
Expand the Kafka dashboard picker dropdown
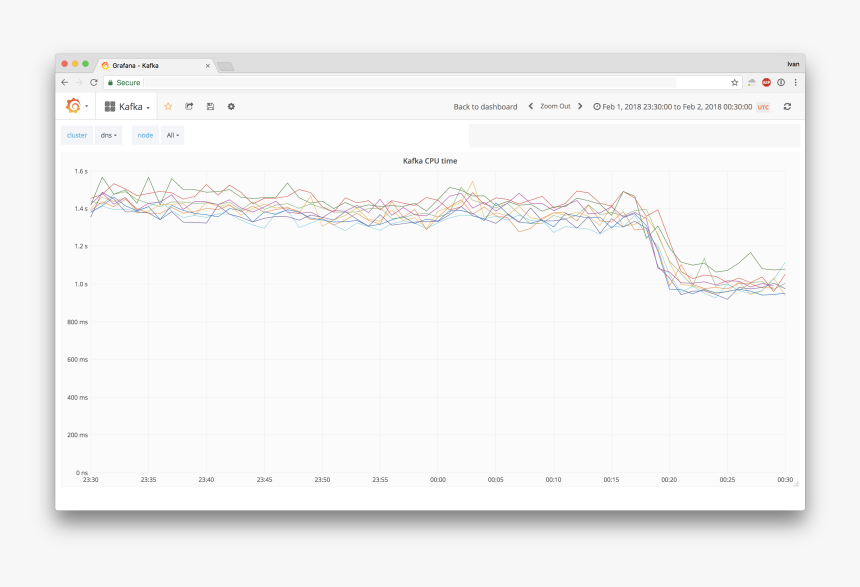(128, 106)
